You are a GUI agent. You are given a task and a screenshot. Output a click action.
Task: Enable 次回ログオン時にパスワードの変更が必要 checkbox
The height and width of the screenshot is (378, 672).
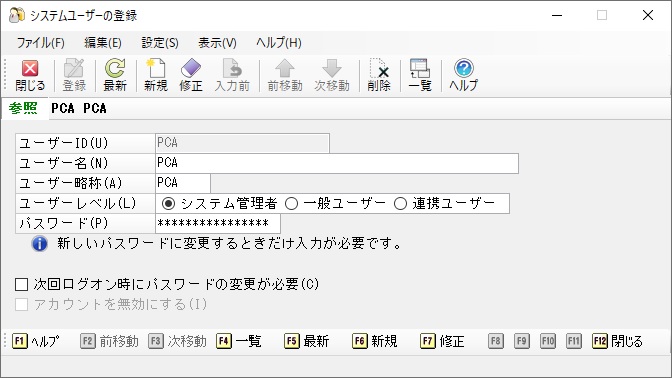point(21,284)
